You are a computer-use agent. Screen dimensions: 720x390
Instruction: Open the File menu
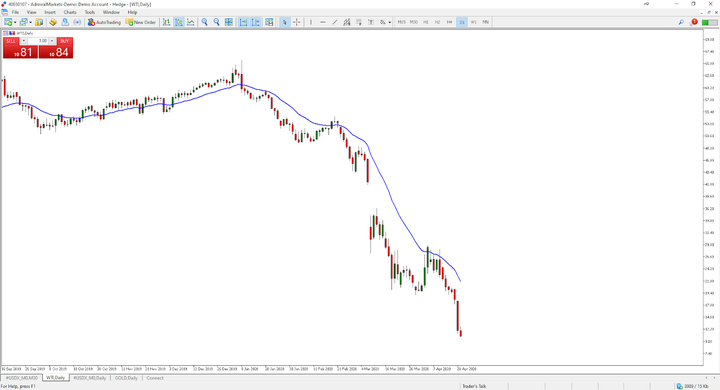pos(15,12)
